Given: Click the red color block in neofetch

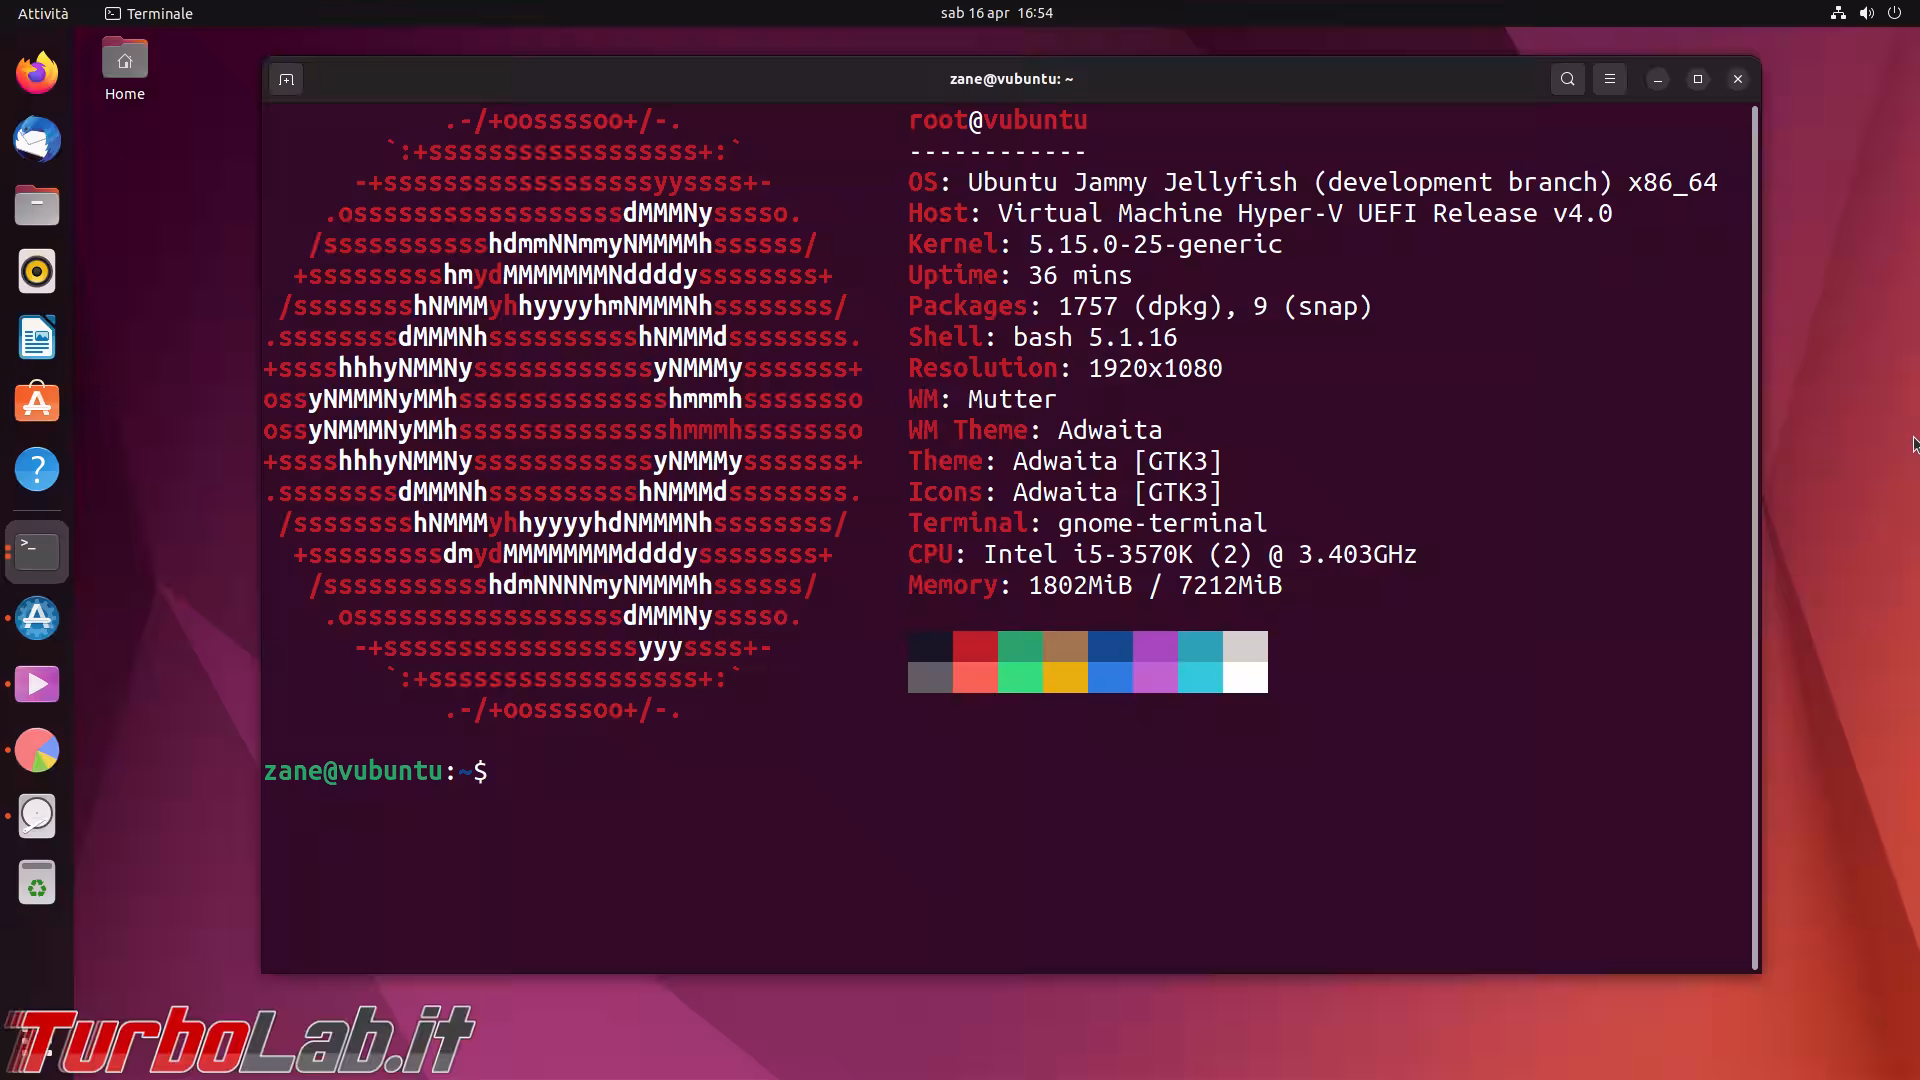Looking at the screenshot, I should tap(975, 646).
